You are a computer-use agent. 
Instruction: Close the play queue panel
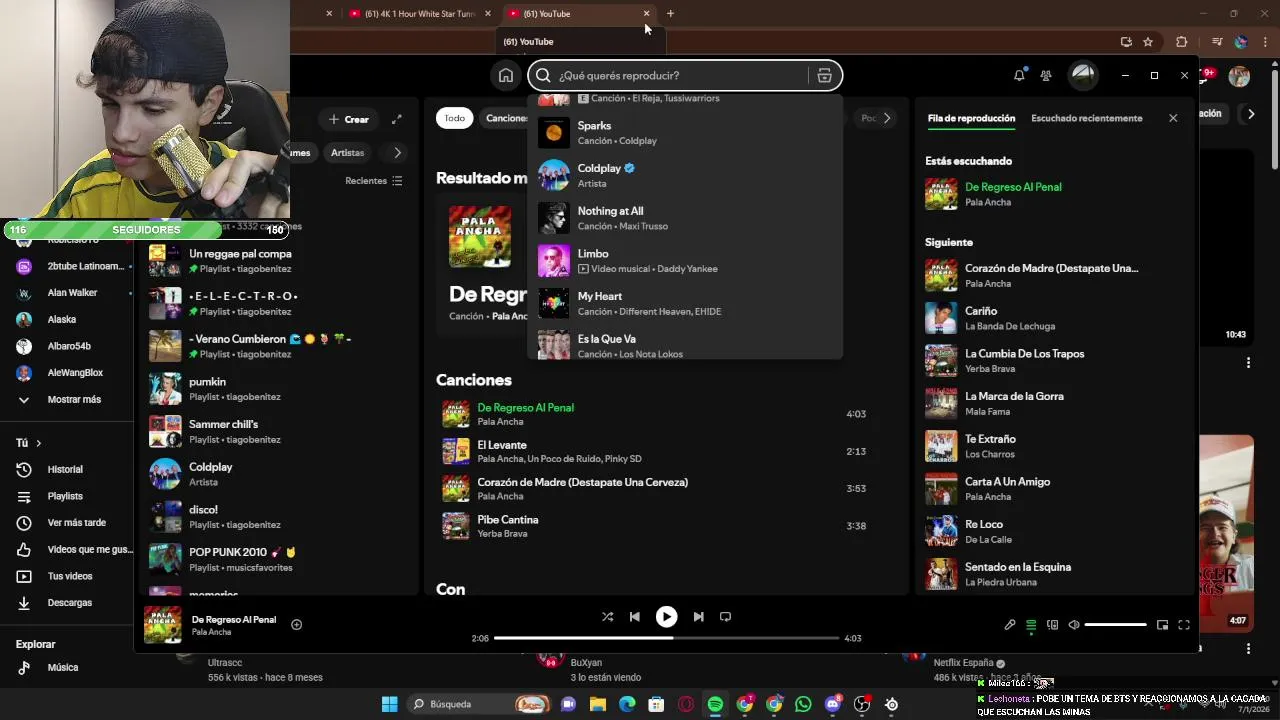1173,118
